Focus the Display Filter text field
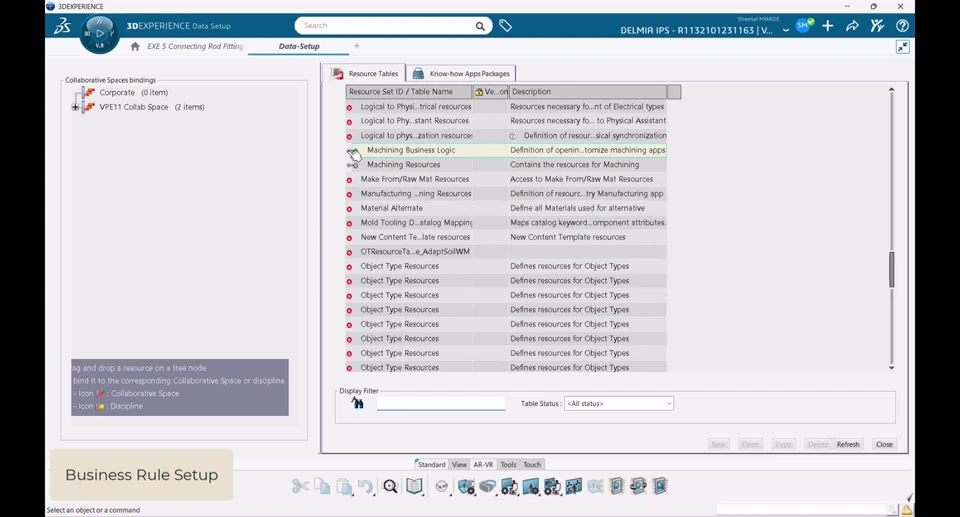This screenshot has height=517, width=960. [441, 403]
